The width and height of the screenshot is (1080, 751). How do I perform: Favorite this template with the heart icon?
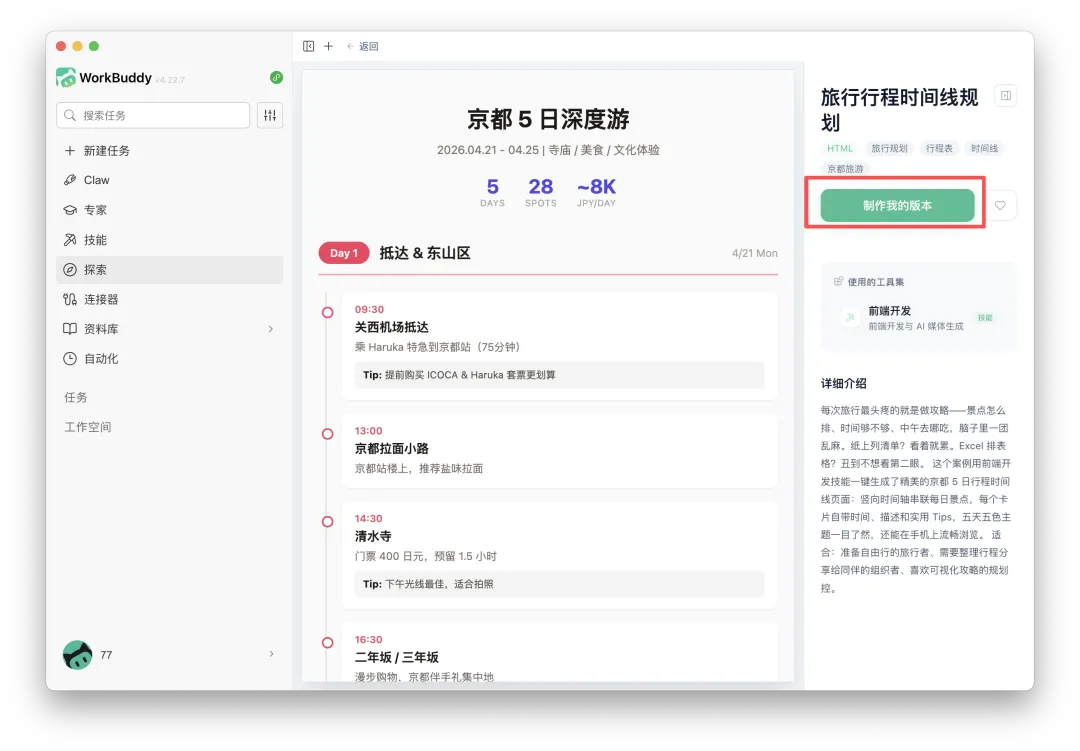tap(1000, 205)
